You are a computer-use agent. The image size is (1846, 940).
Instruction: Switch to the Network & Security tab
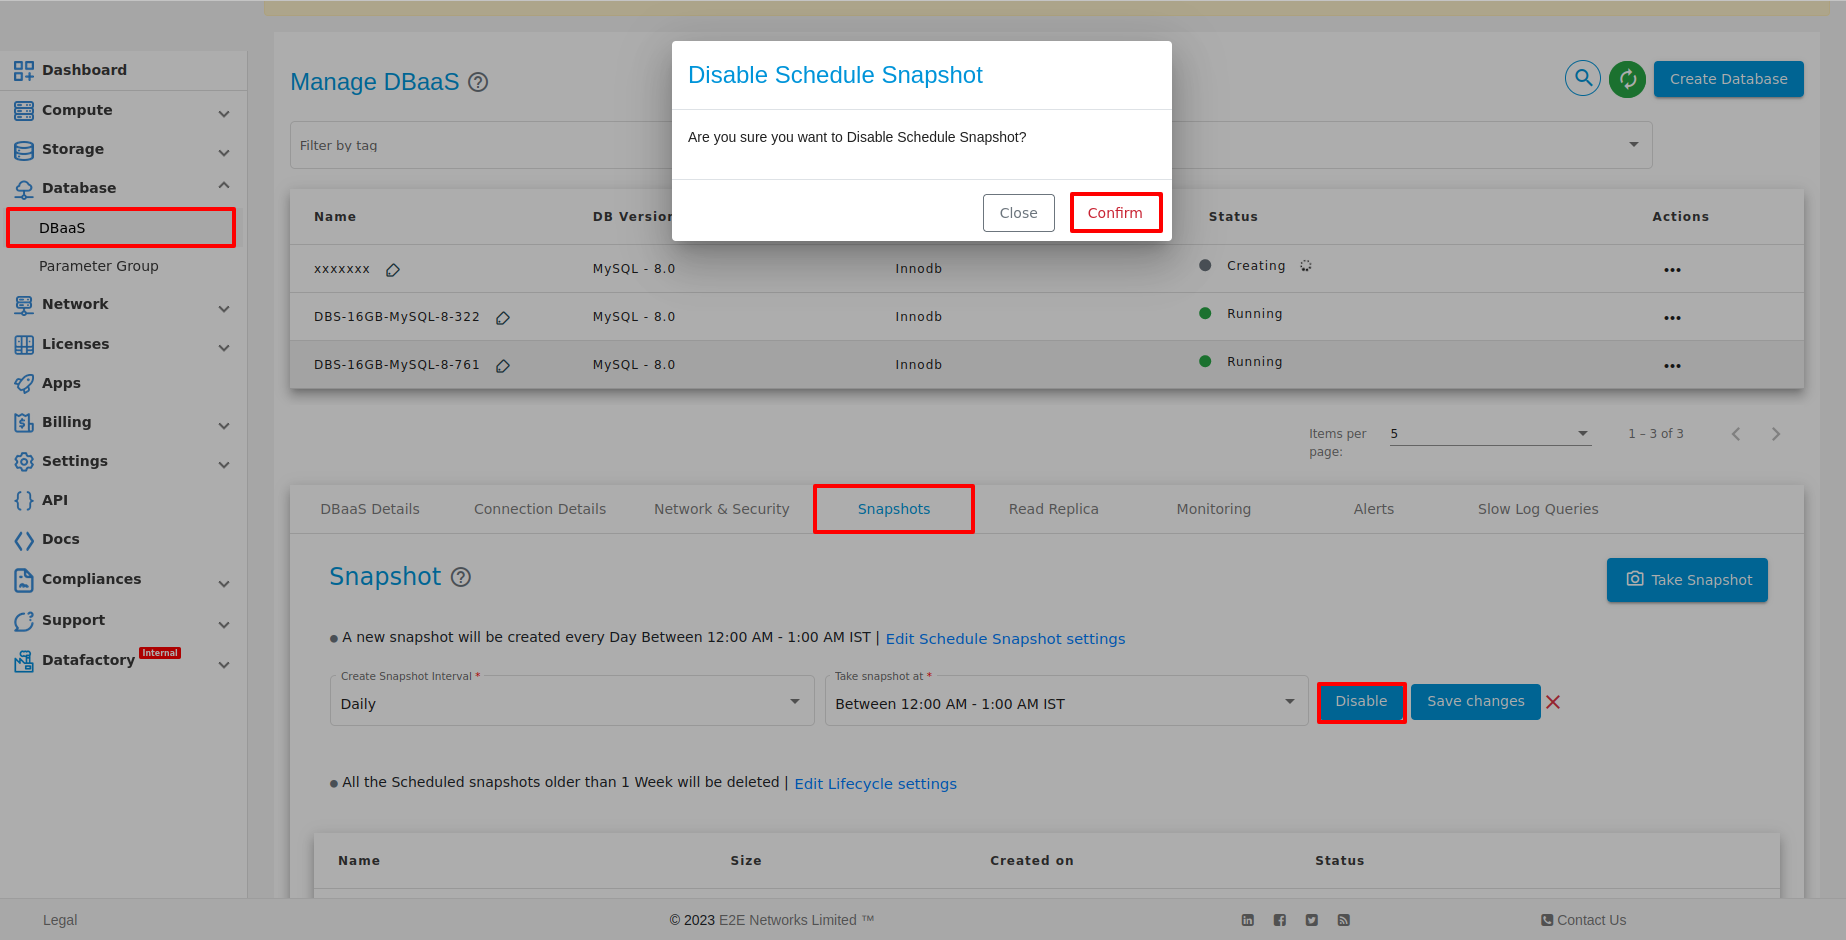tap(722, 509)
